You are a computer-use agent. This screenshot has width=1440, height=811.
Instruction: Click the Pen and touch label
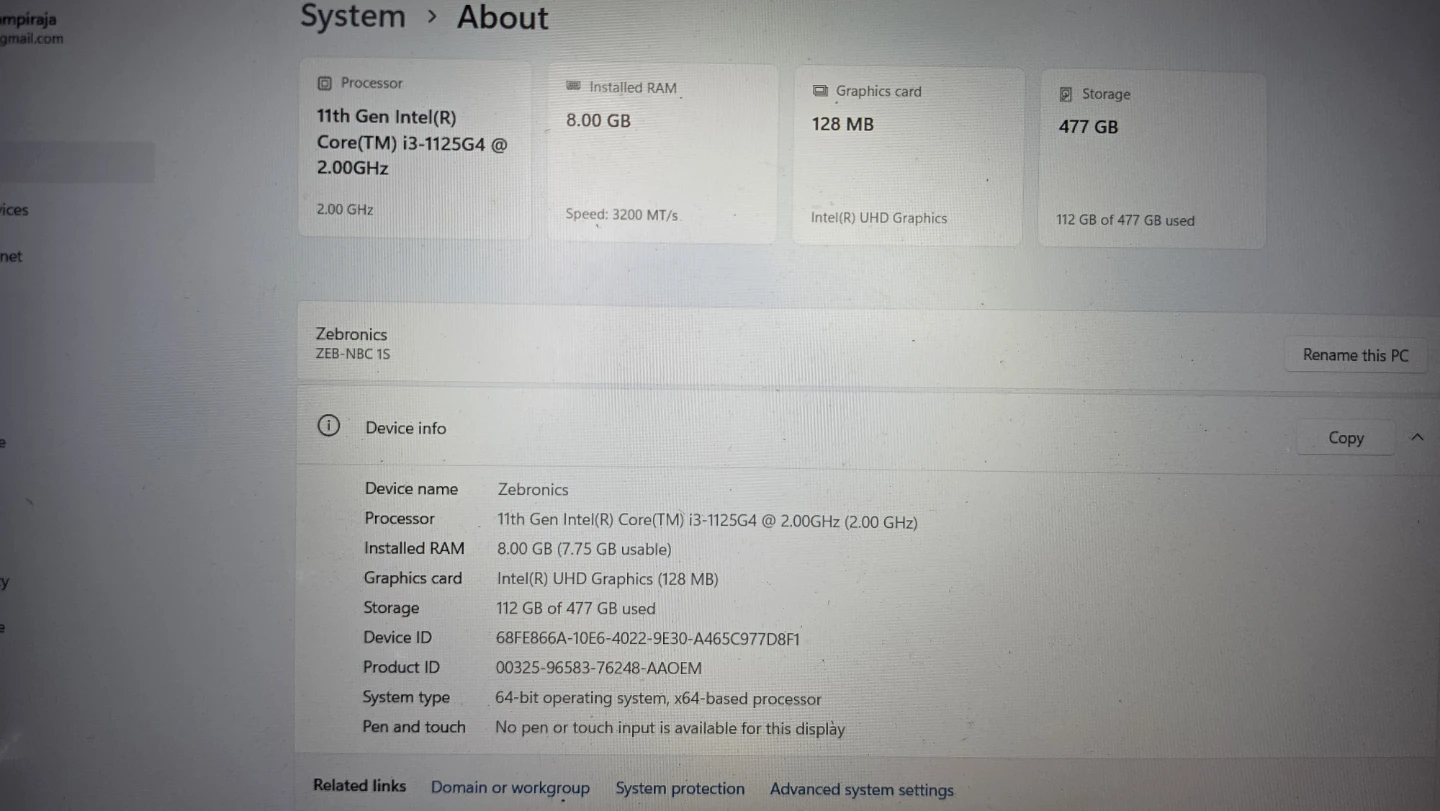[x=414, y=727]
